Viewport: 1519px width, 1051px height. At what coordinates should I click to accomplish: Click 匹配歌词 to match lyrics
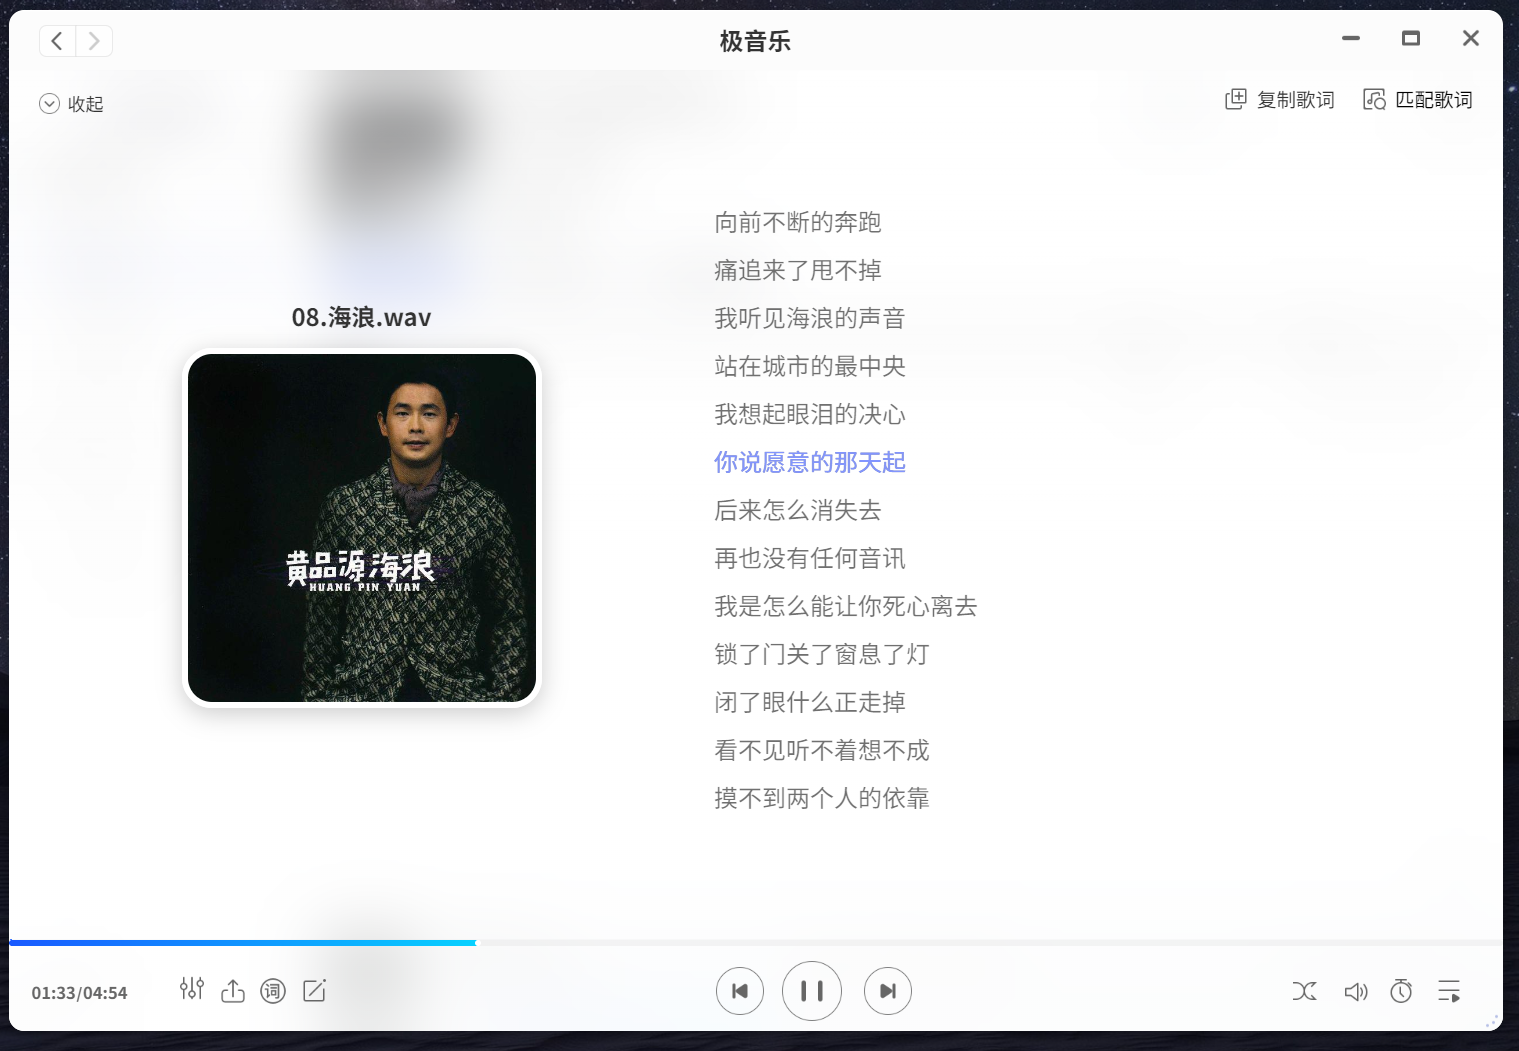pyautogui.click(x=1418, y=100)
